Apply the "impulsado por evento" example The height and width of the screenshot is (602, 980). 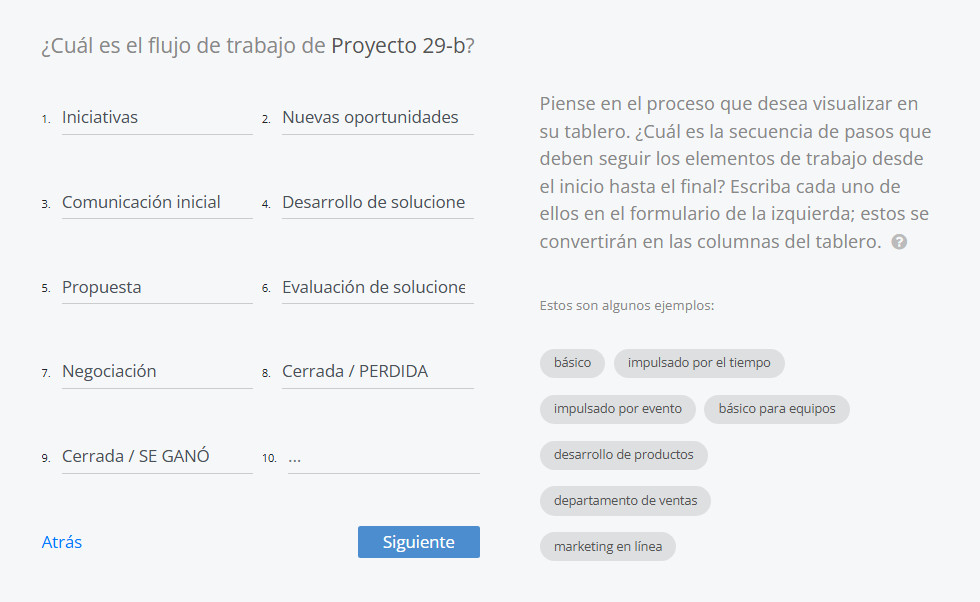pos(617,409)
